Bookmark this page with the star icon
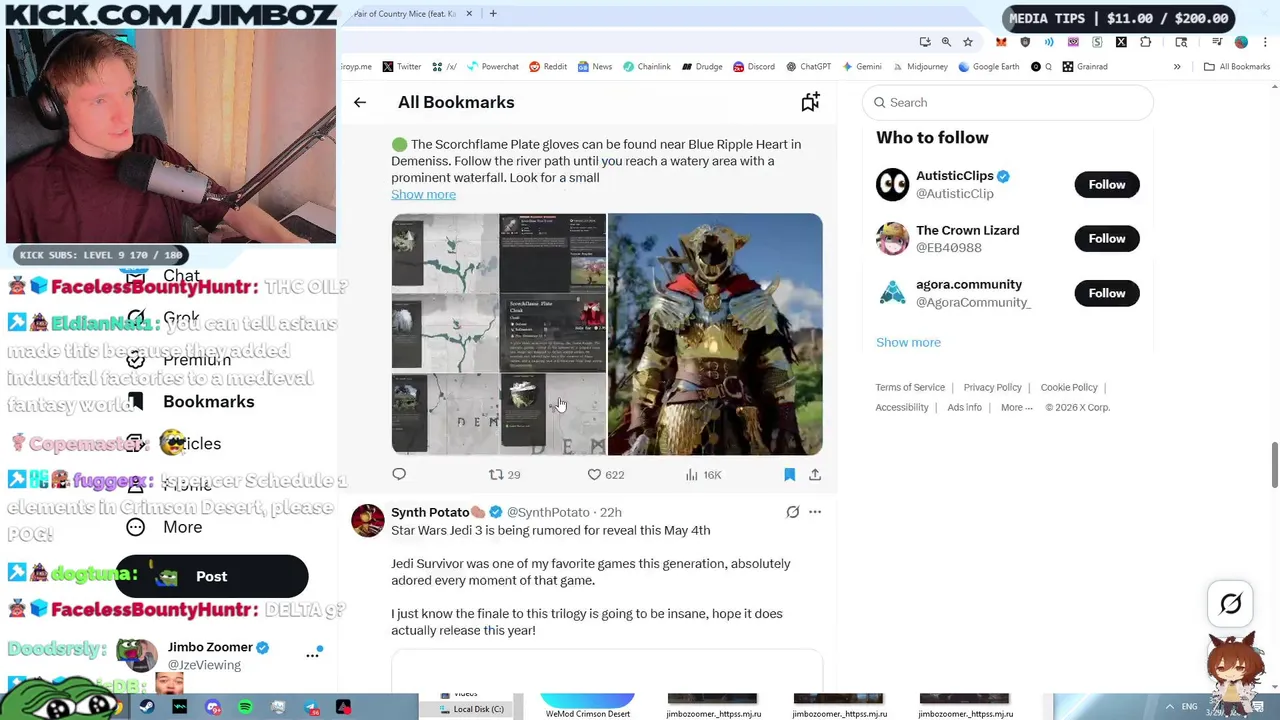1280x720 pixels. 967,42
